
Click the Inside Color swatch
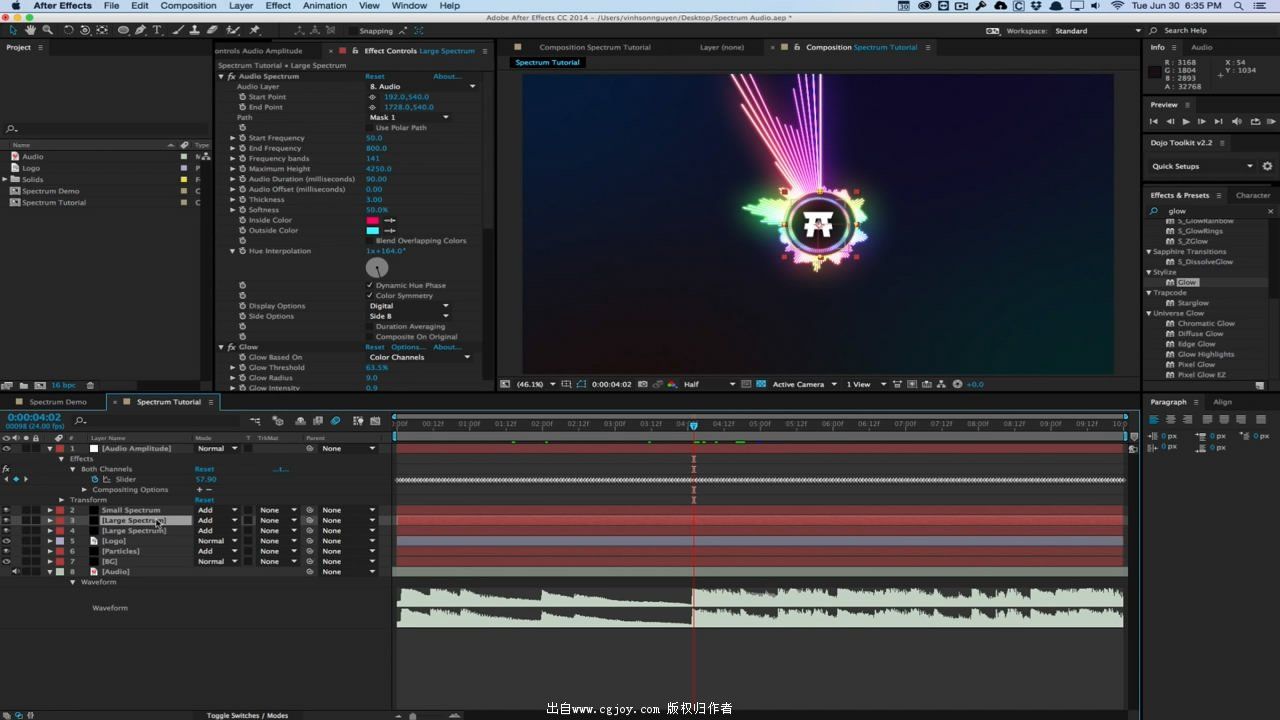372,220
